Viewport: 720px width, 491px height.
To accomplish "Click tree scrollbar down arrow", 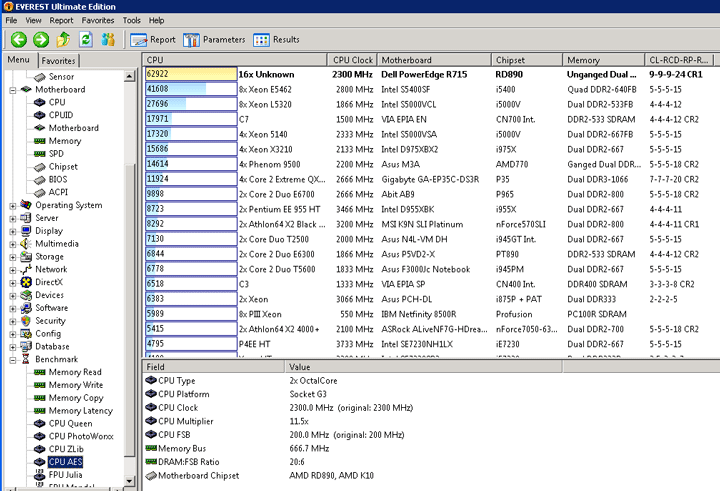I will coord(129,481).
